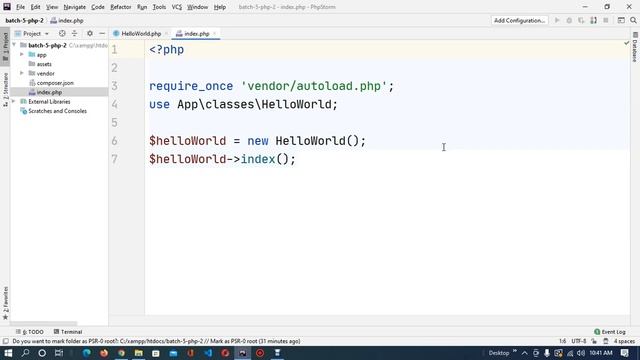Open Project panel settings gear
Viewport: 640px width, 360px height.
(x=90, y=33)
